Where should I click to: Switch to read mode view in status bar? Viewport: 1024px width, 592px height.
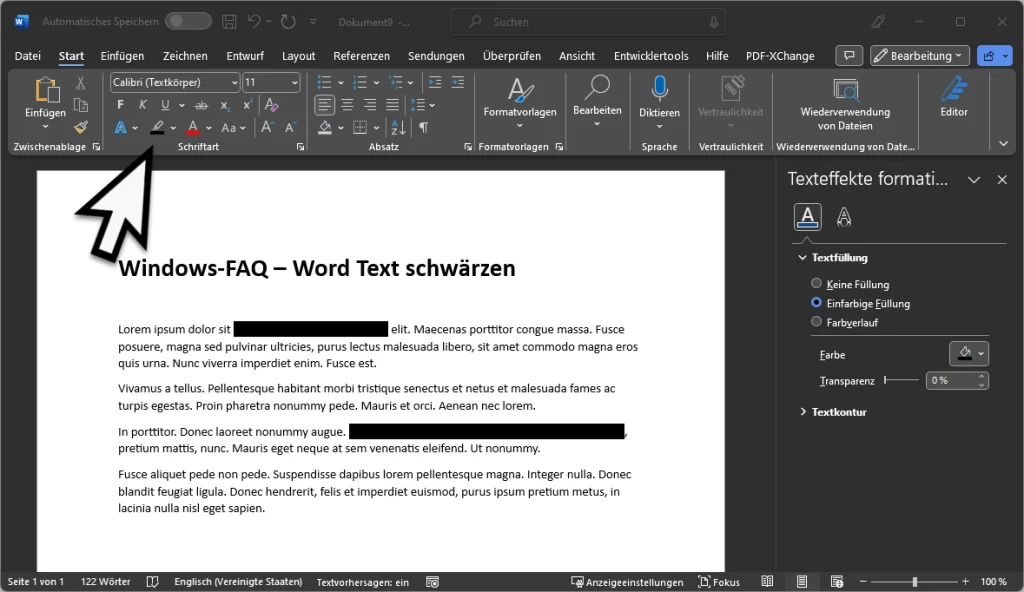tap(767, 582)
